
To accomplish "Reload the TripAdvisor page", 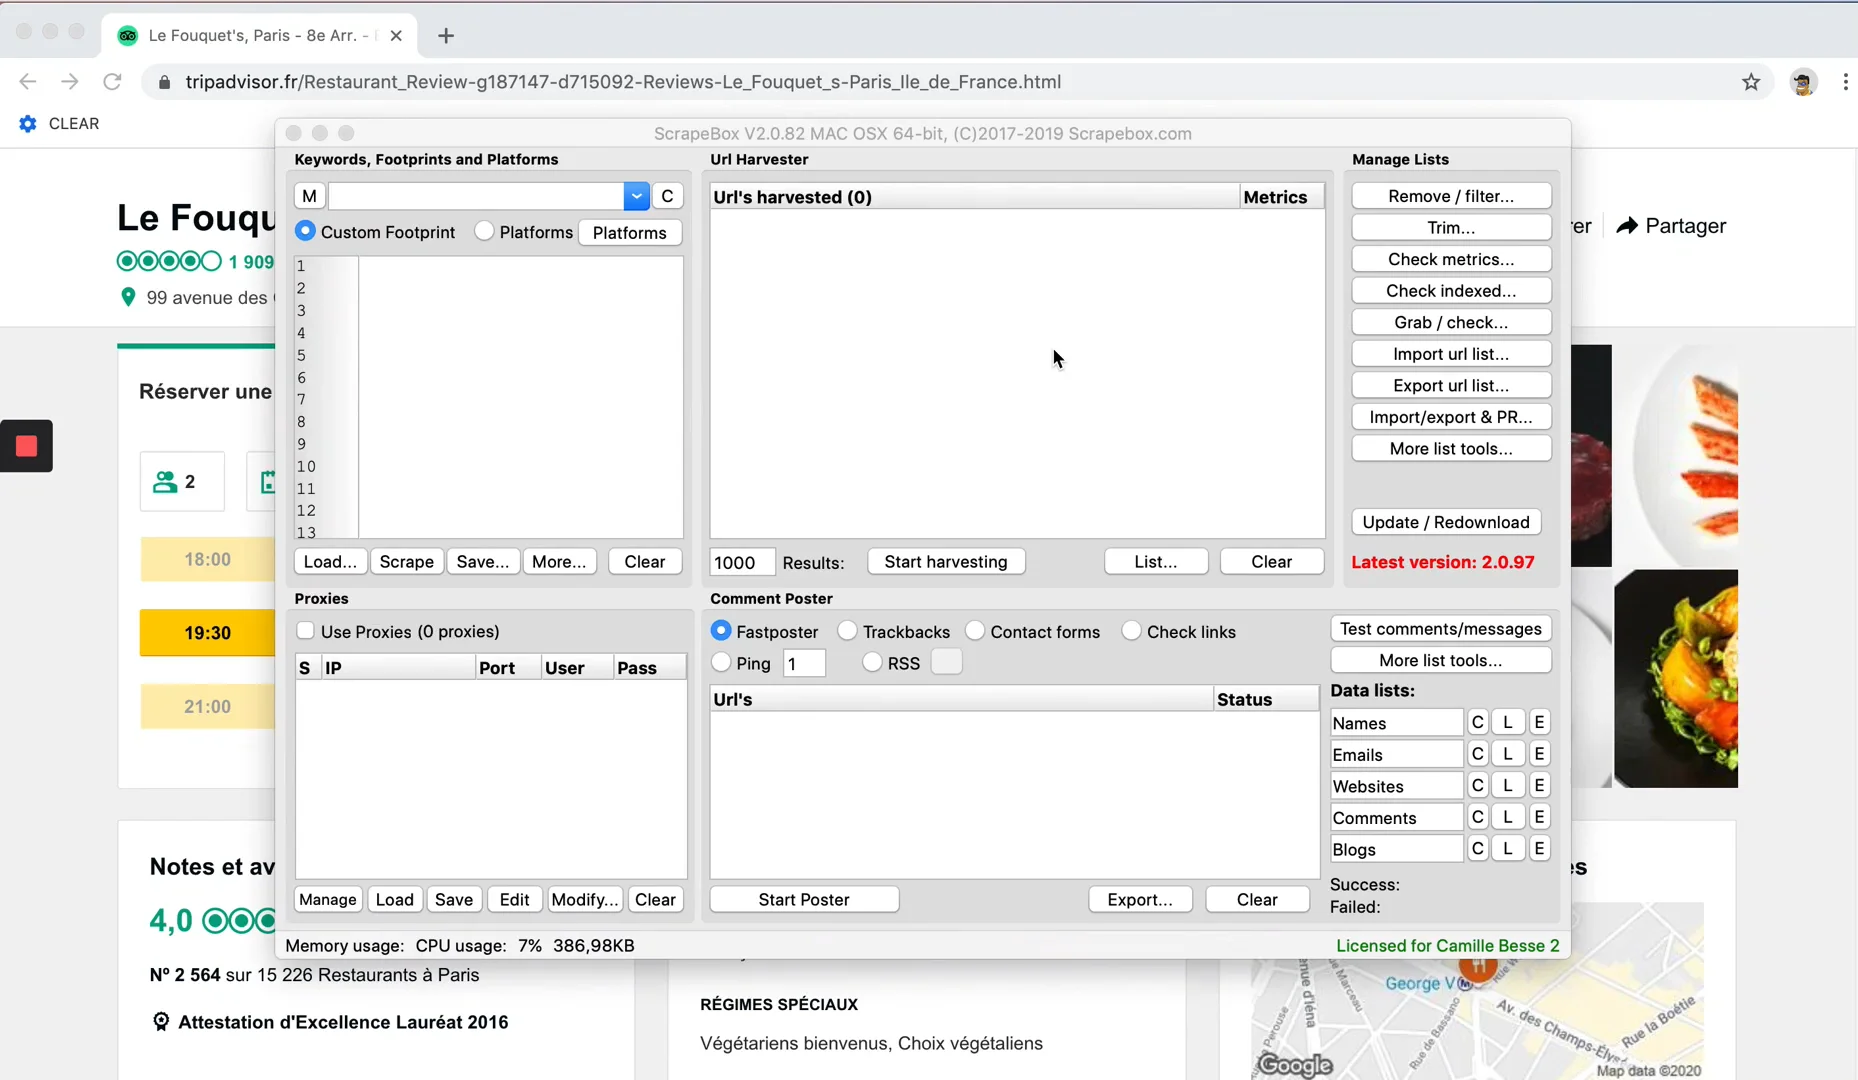I will 112,82.
